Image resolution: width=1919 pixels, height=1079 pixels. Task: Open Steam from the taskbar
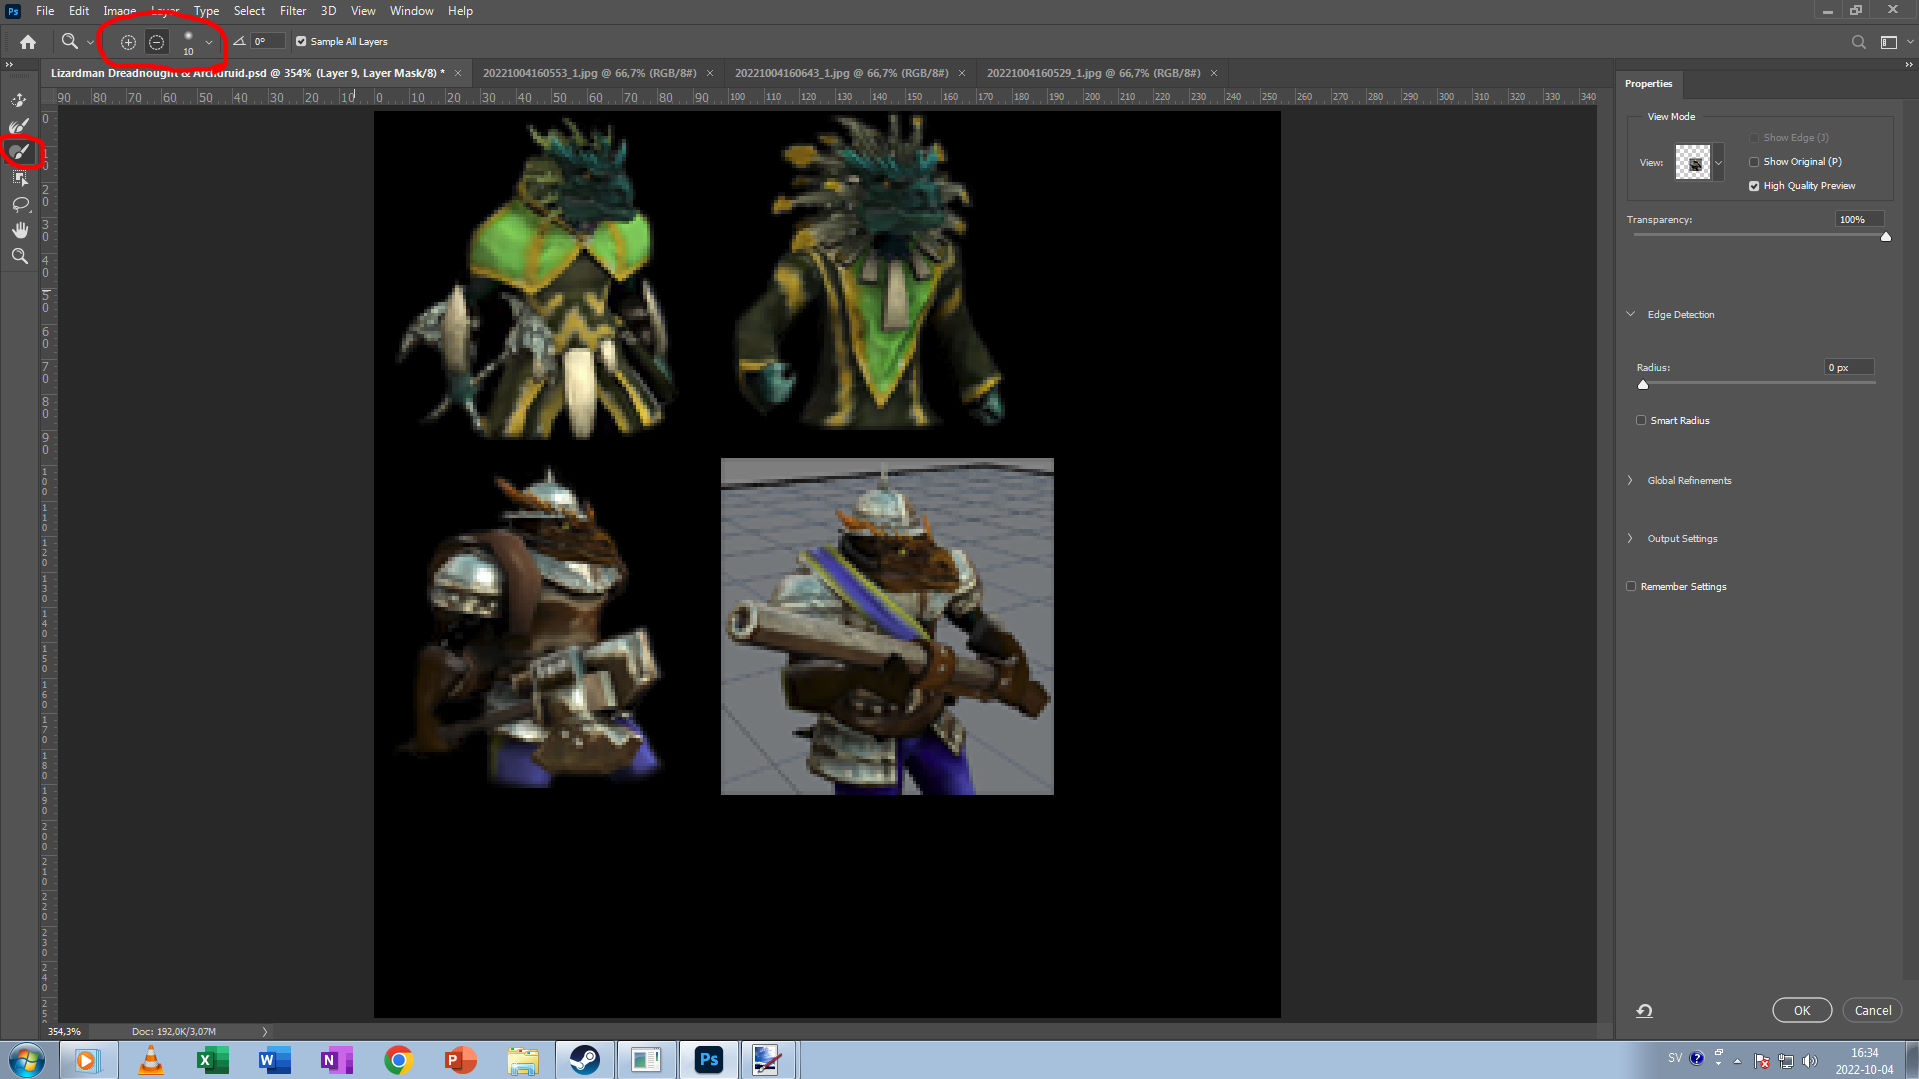click(584, 1060)
